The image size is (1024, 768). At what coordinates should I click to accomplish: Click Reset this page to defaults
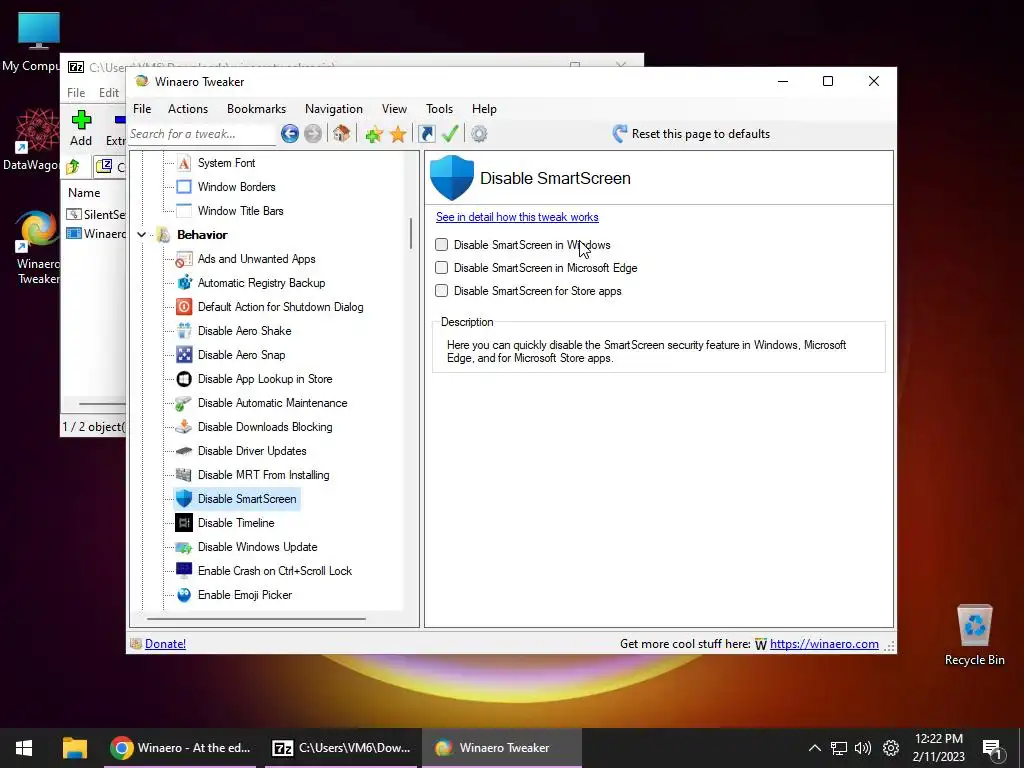(x=691, y=134)
